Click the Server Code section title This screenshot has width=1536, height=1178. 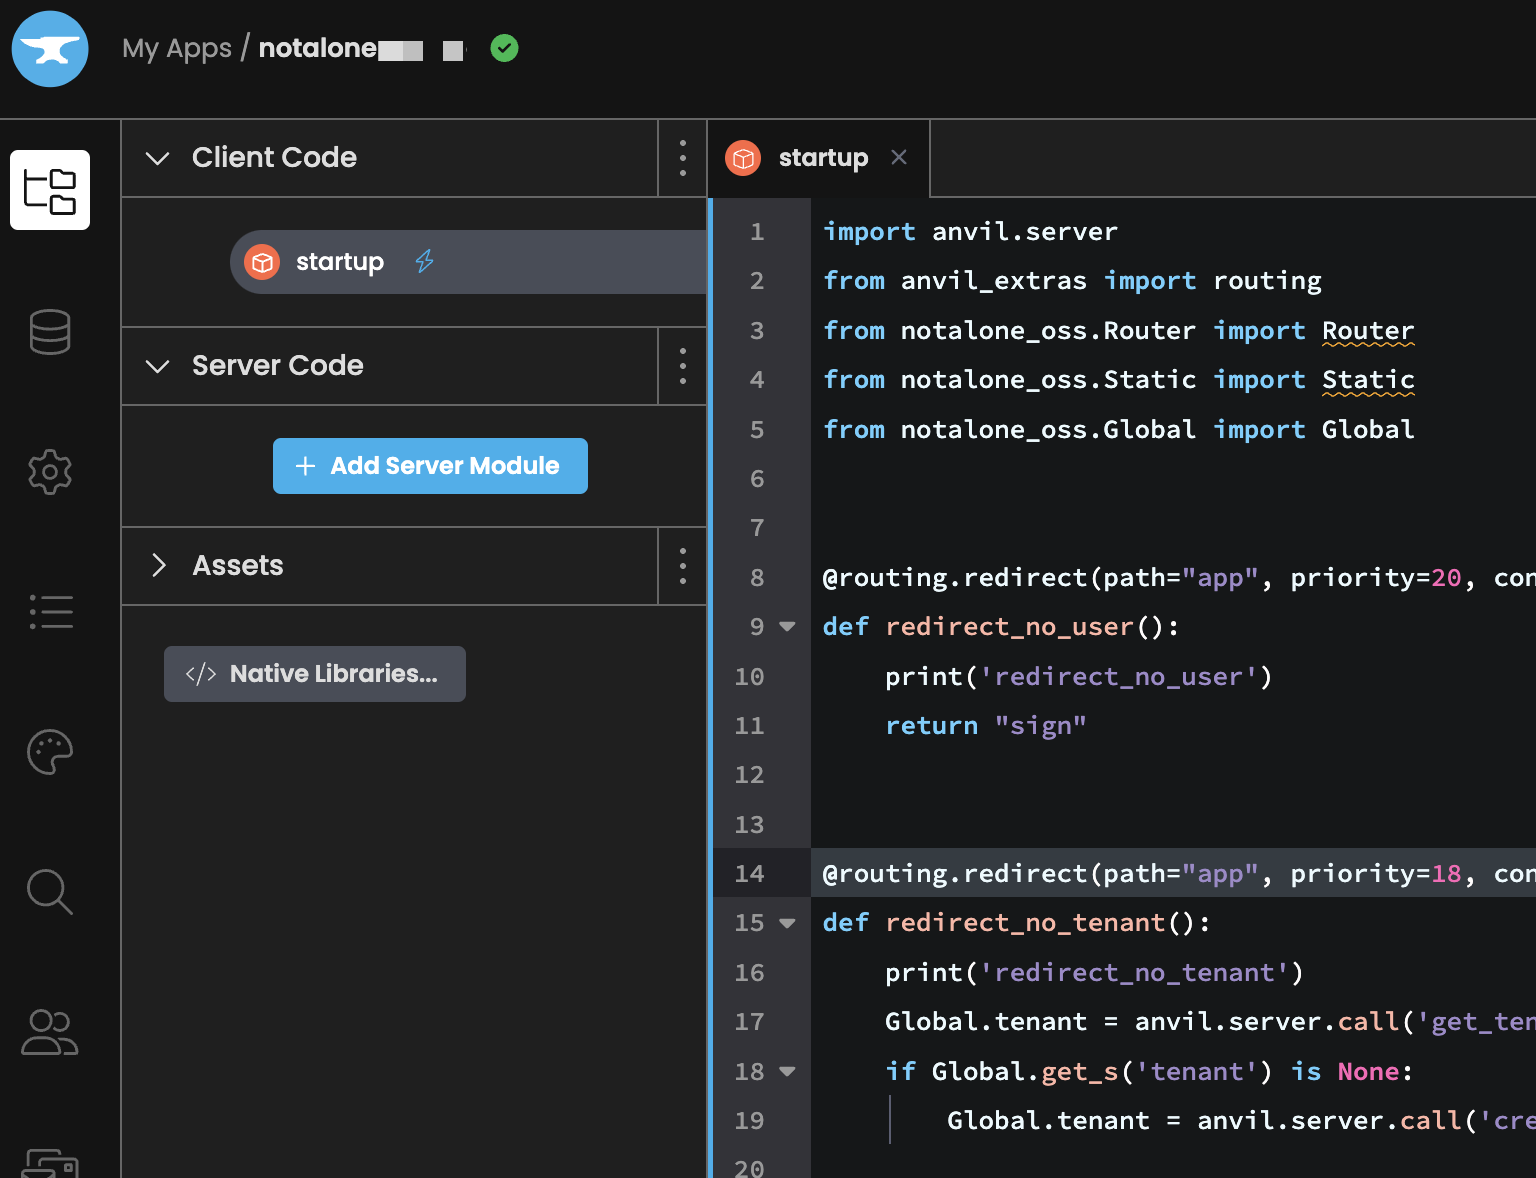coord(278,365)
